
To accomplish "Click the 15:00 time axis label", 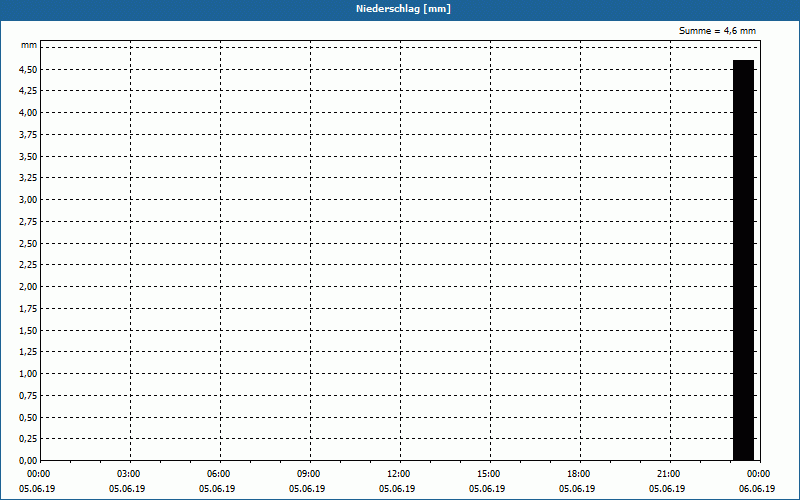I will pos(489,474).
